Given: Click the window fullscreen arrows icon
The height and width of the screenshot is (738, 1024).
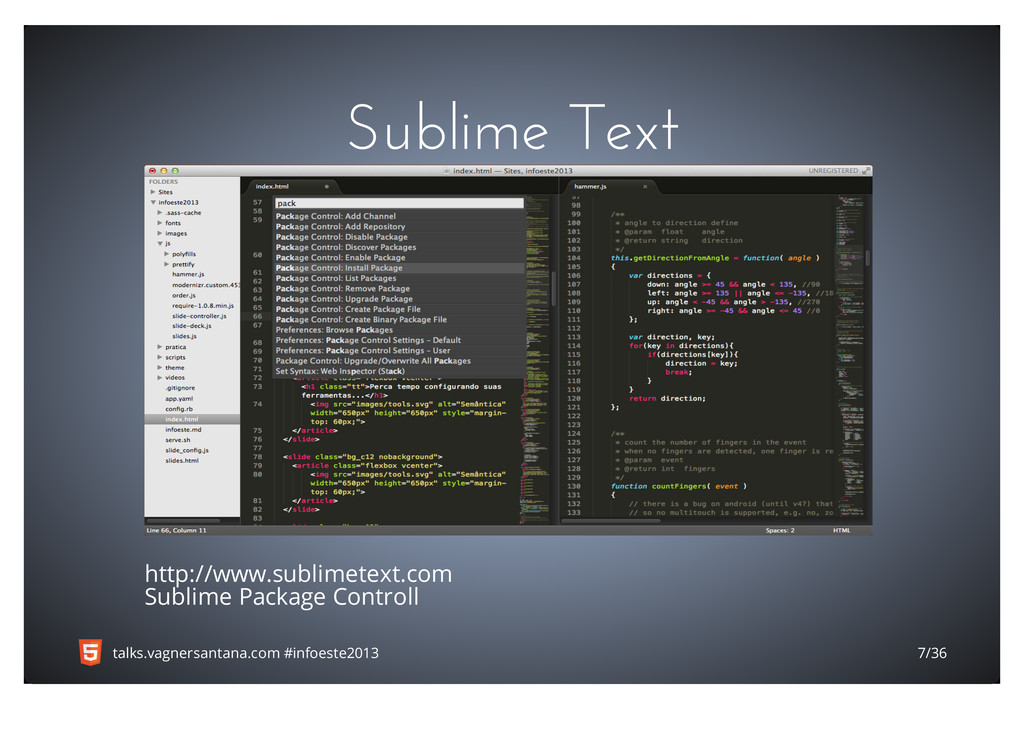Looking at the screenshot, I should pos(866,170).
